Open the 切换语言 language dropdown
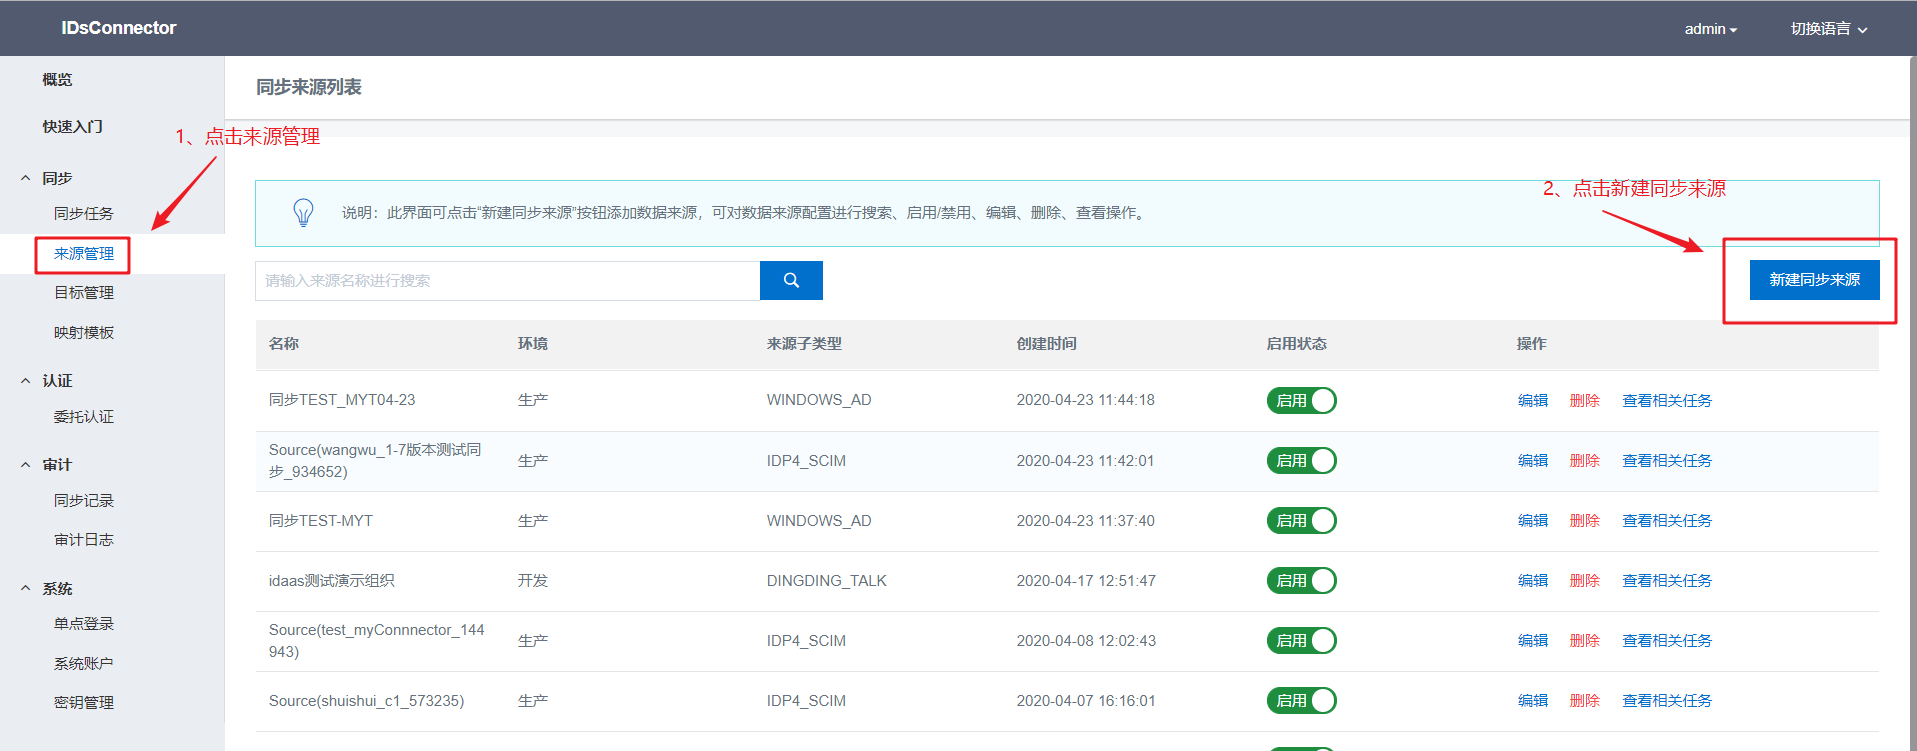The width and height of the screenshot is (1917, 751). pos(1828,29)
